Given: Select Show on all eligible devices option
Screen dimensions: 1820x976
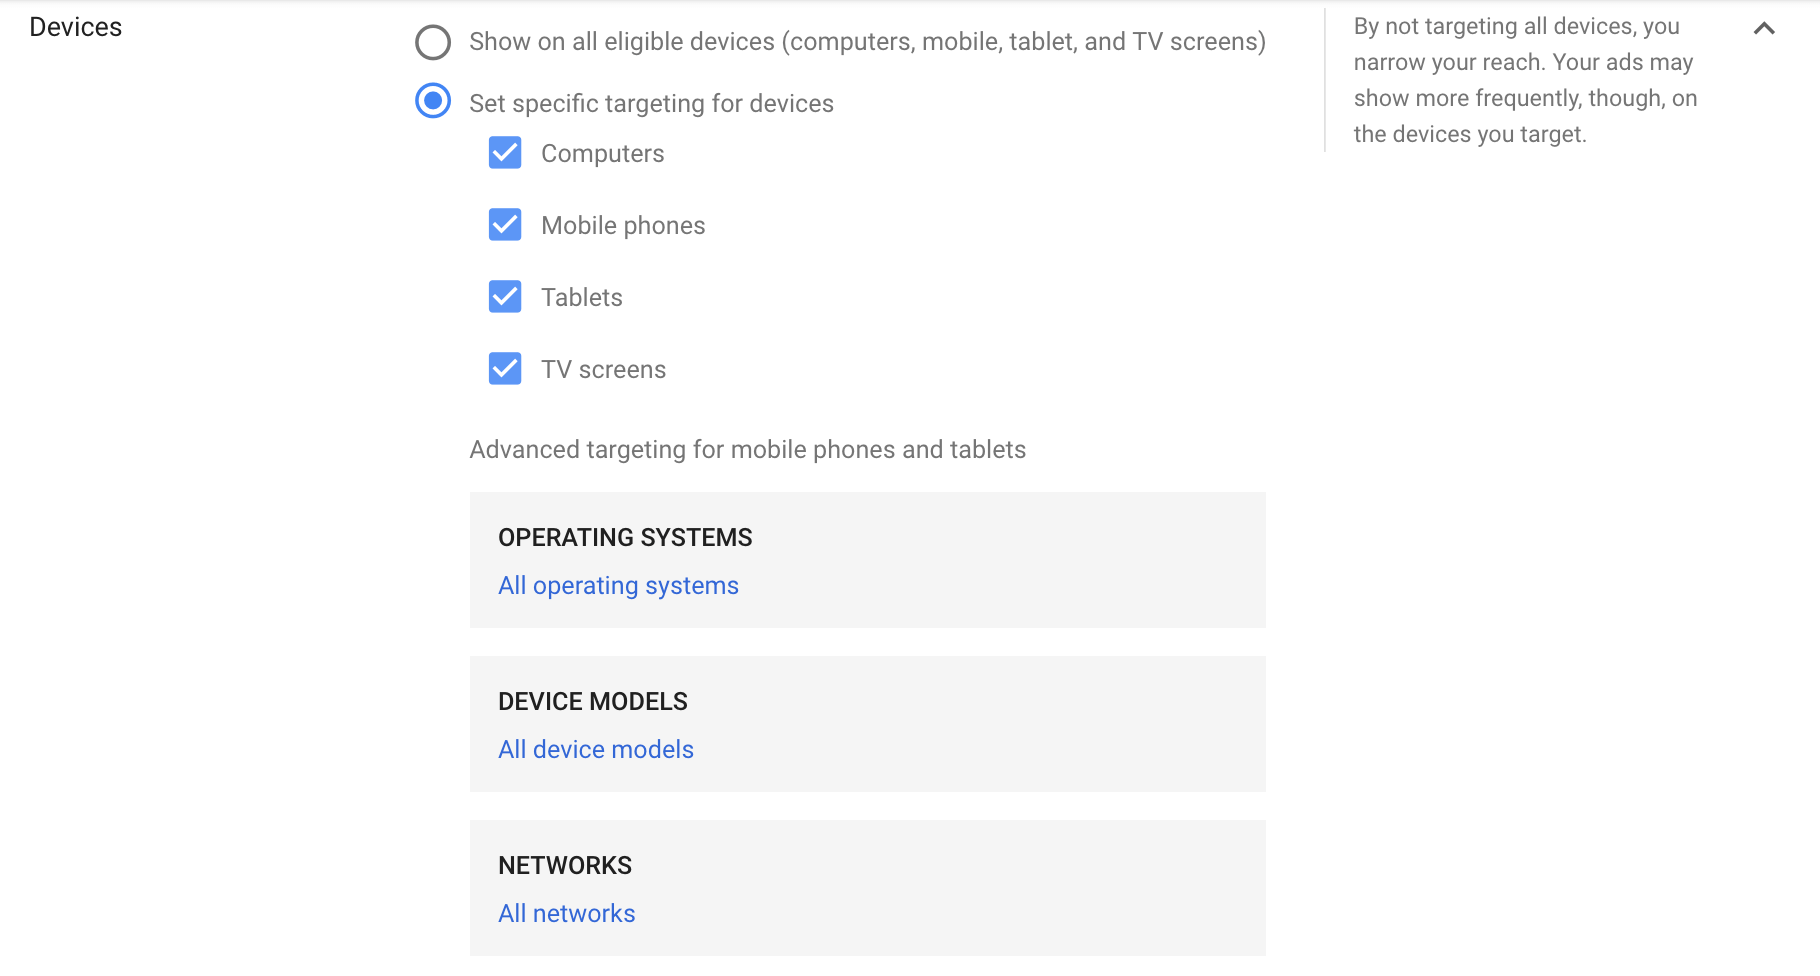Looking at the screenshot, I should [432, 42].
